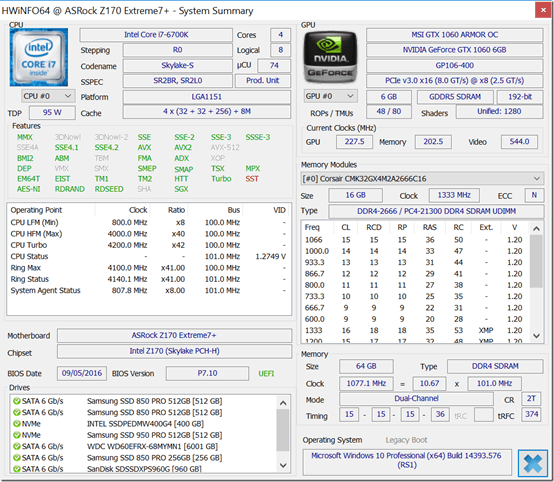Close the HWiNFO64 window with red X
The height and width of the screenshot is (482, 554).
coord(543,10)
